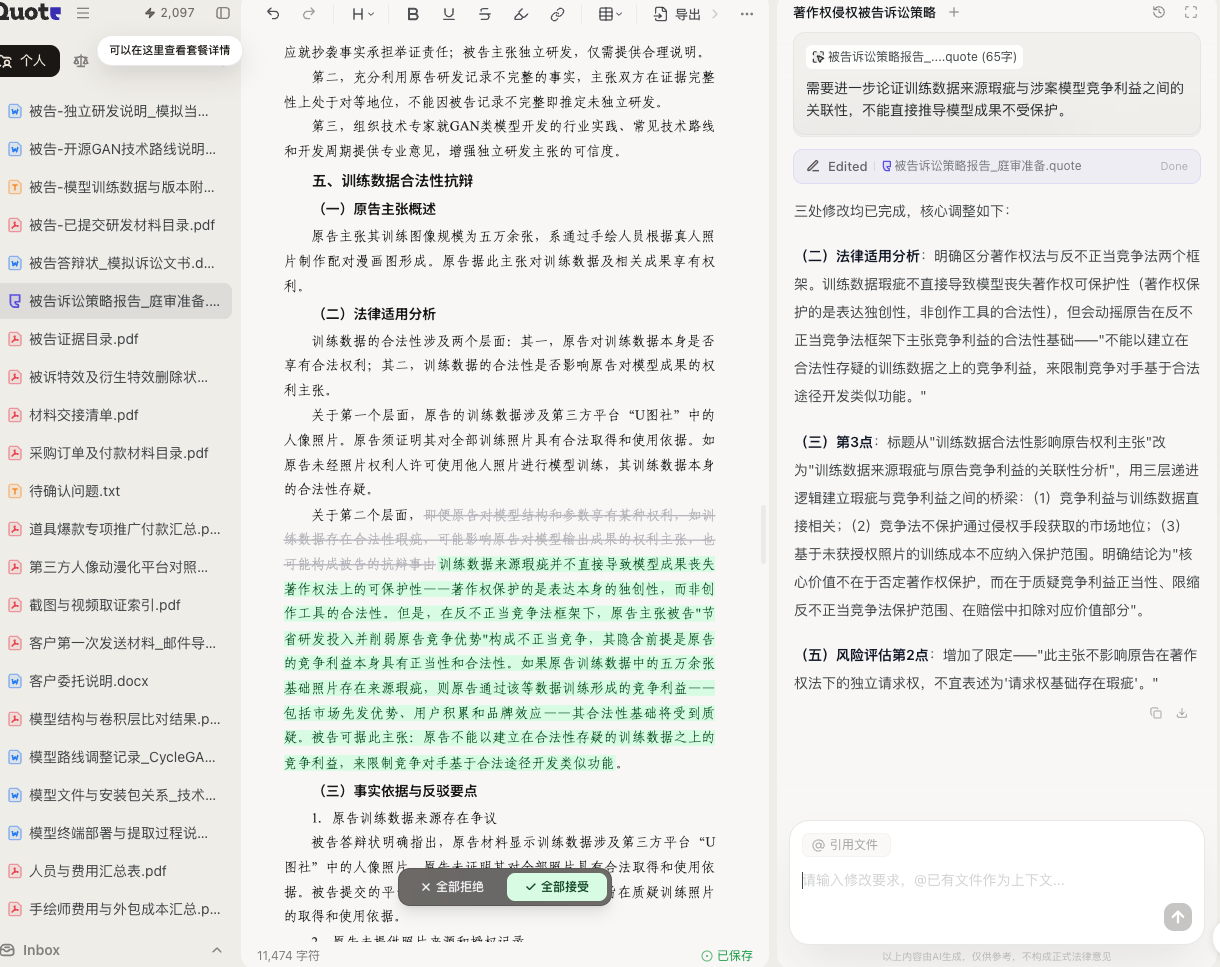Viewport: 1220px width, 967px height.
Task: Open file 被告-开源GAN技术路线说明...
Action: point(116,149)
